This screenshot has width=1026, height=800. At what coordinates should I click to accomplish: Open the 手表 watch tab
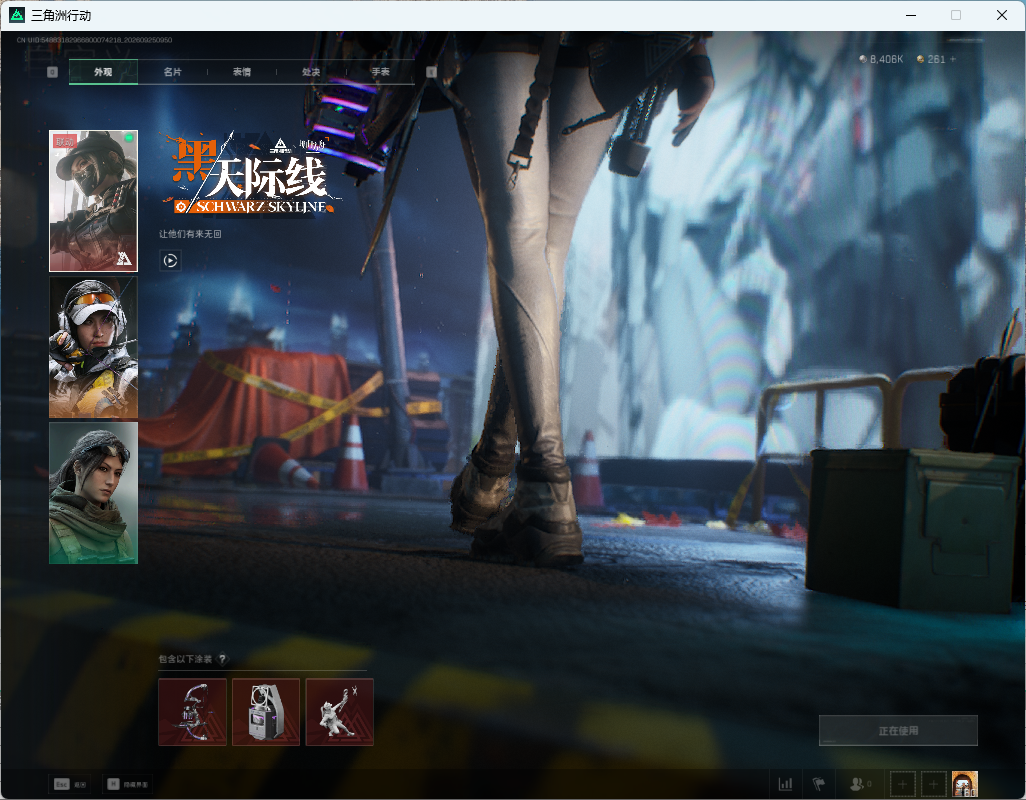tap(381, 72)
